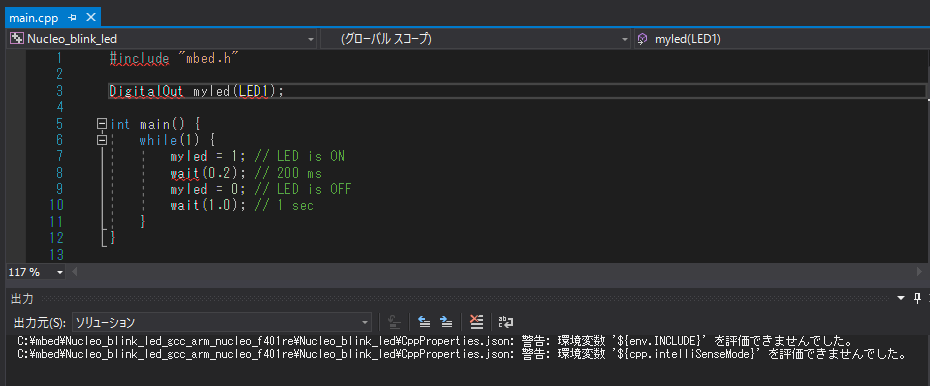Go to previous message in output
Image resolution: width=930 pixels, height=386 pixels.
point(424,322)
